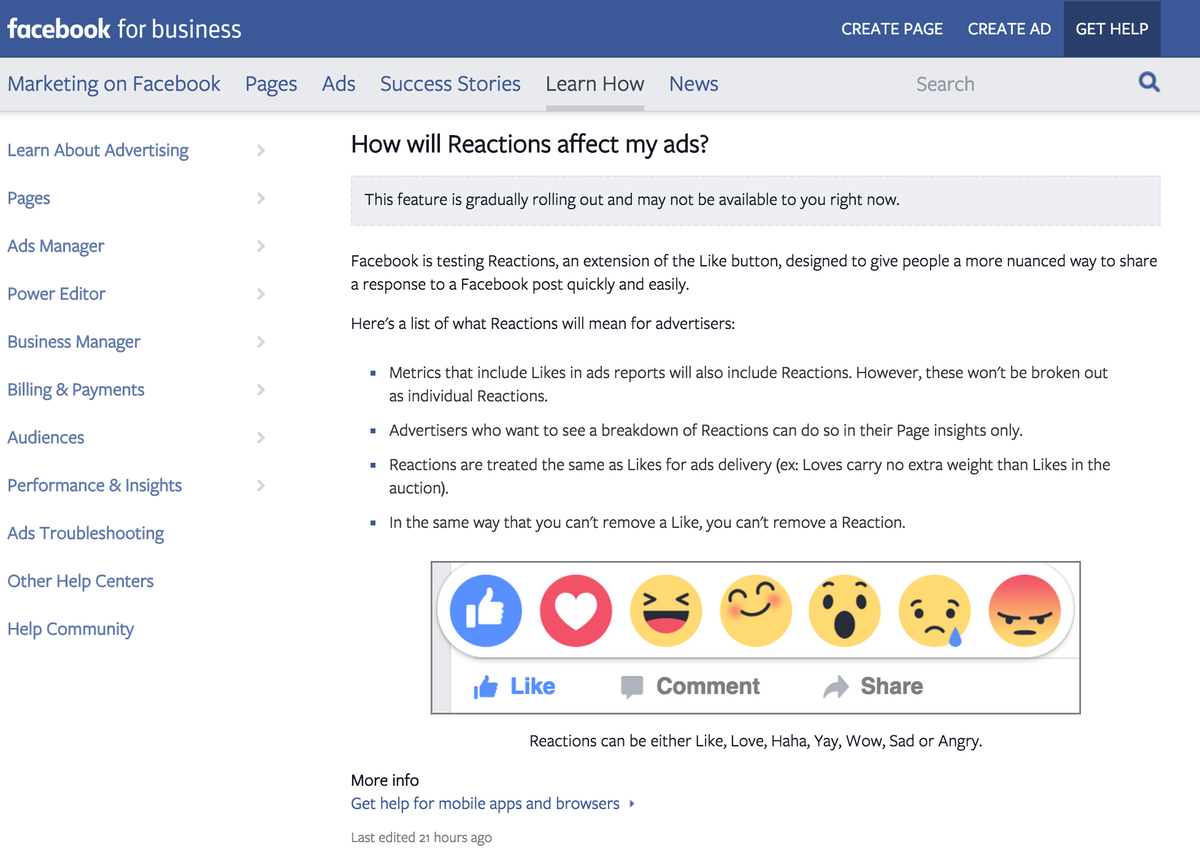The image size is (1200, 863).
Task: Select the Learn How tab
Action: [595, 84]
